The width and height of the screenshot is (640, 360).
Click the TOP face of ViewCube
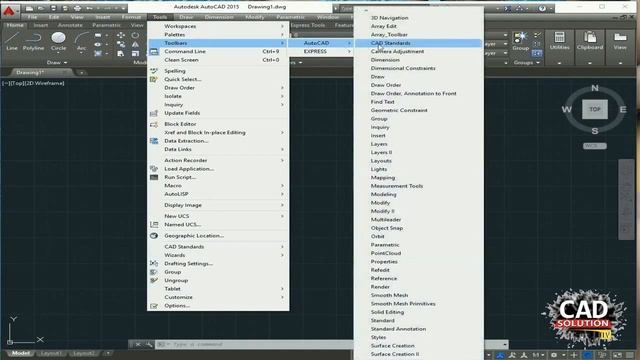point(595,109)
